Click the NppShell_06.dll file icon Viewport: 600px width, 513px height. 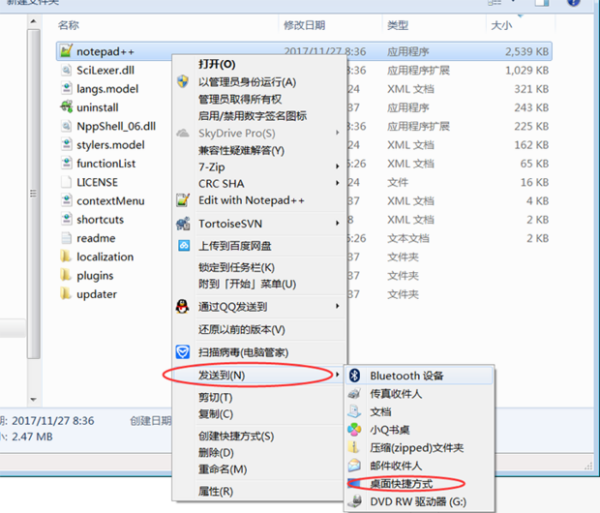(66, 126)
